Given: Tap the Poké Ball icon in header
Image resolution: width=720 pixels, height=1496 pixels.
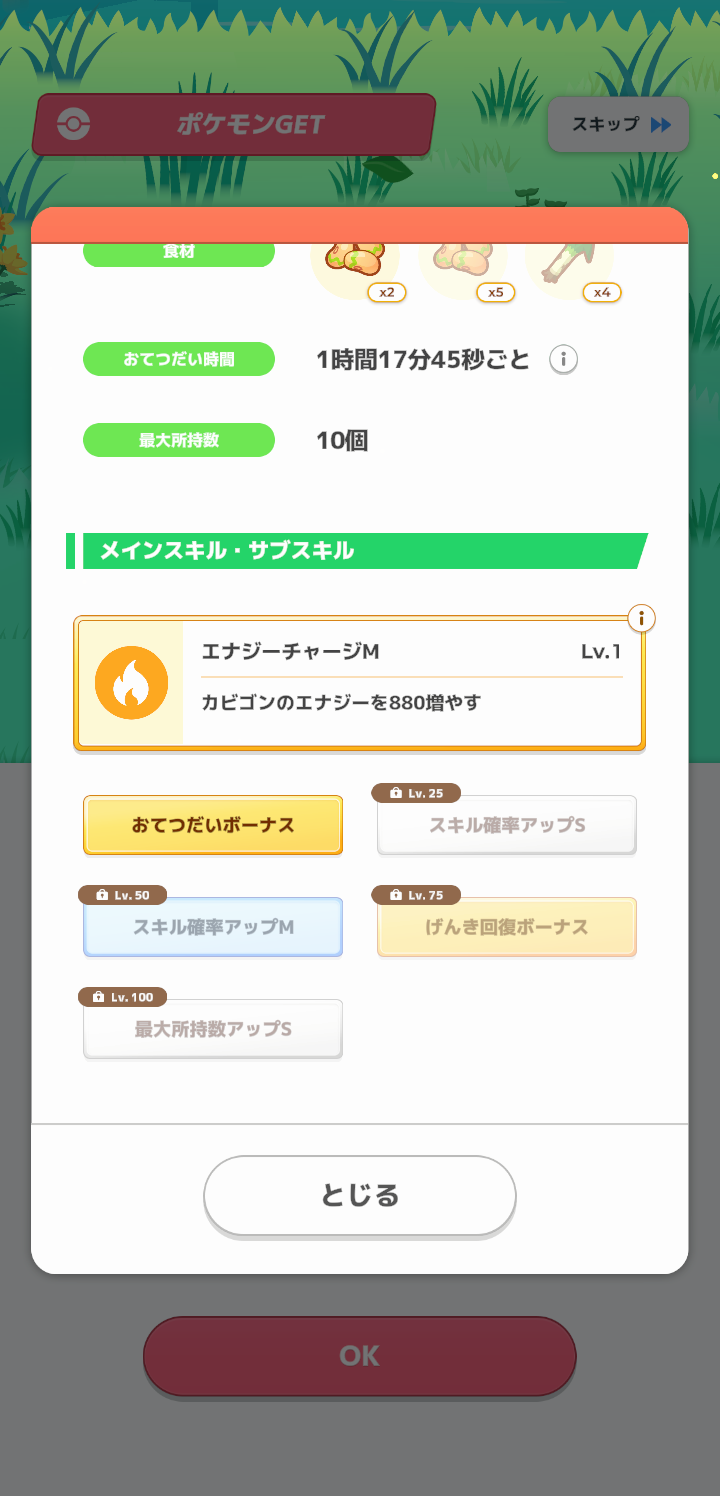Looking at the screenshot, I should [x=74, y=125].
